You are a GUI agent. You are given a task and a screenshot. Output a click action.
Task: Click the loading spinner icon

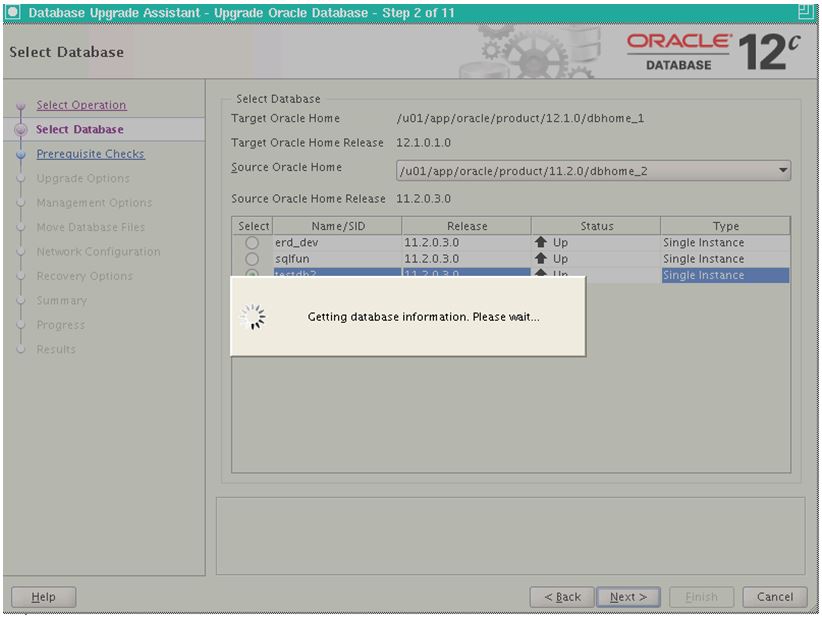pos(253,317)
